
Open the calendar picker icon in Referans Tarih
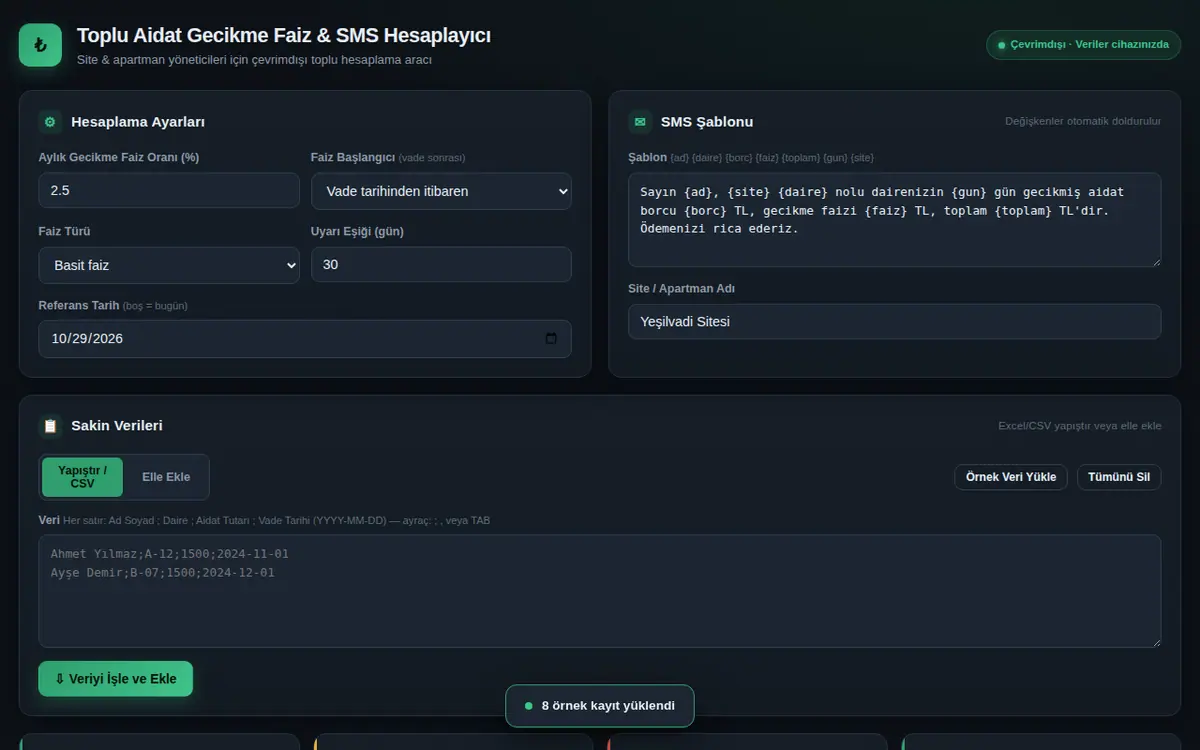pyautogui.click(x=551, y=339)
